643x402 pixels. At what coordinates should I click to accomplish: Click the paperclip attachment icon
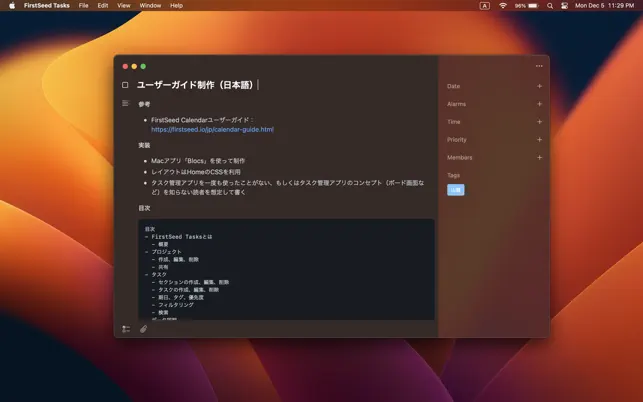[x=143, y=329]
